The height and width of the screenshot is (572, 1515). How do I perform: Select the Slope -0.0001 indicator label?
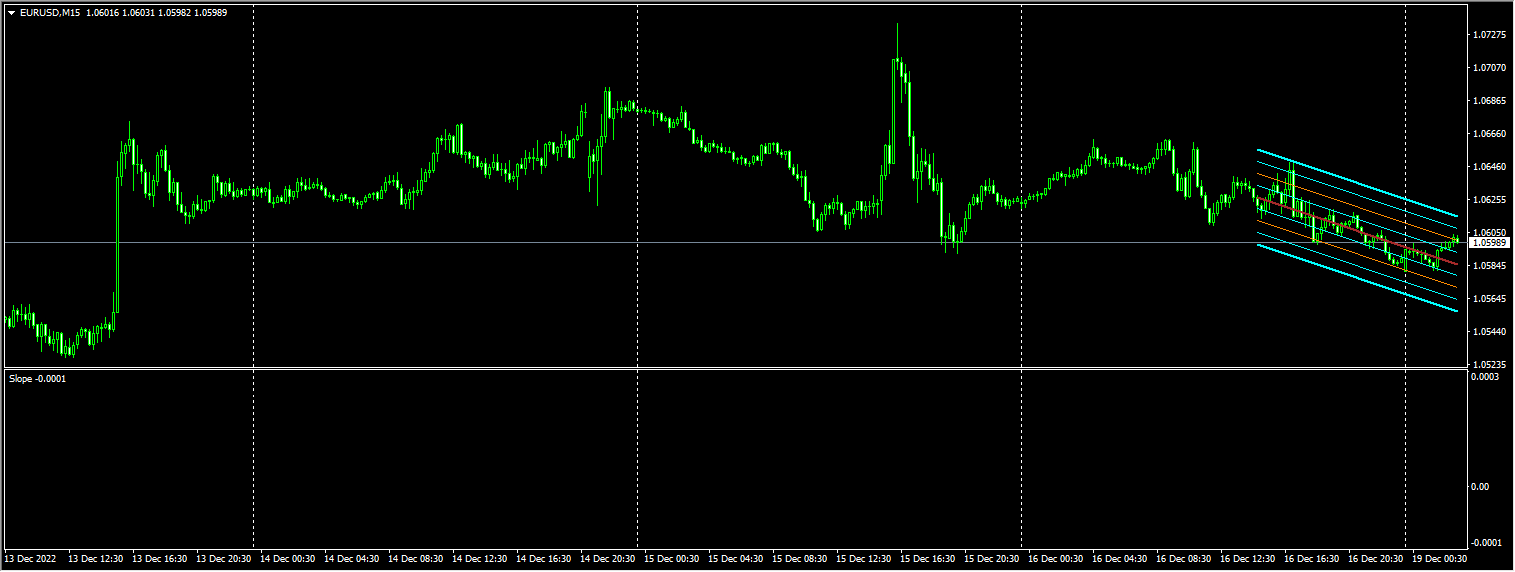coord(37,379)
